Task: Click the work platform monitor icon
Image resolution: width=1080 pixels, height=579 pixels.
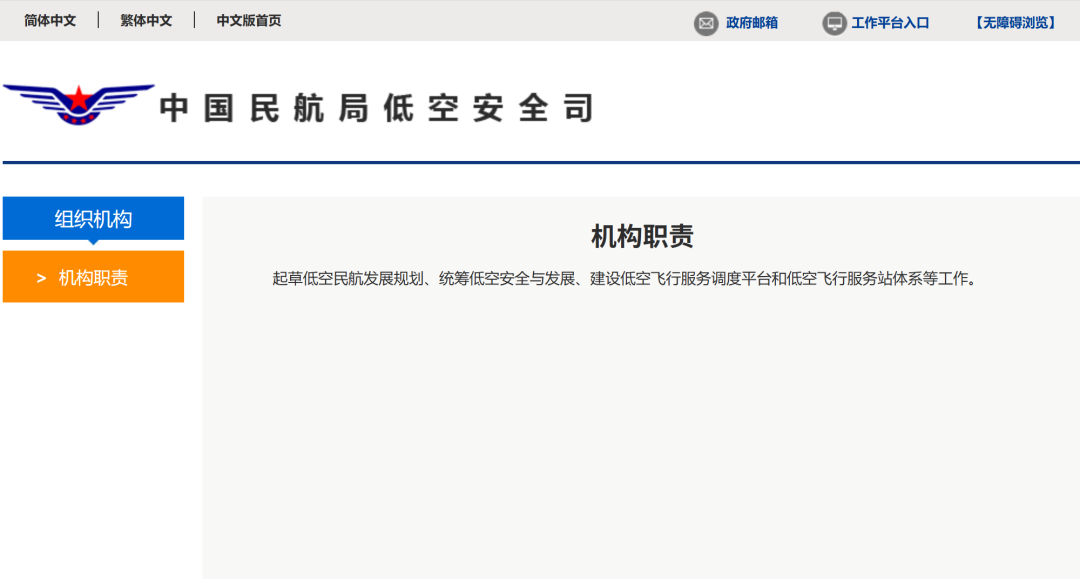Action: pos(834,23)
